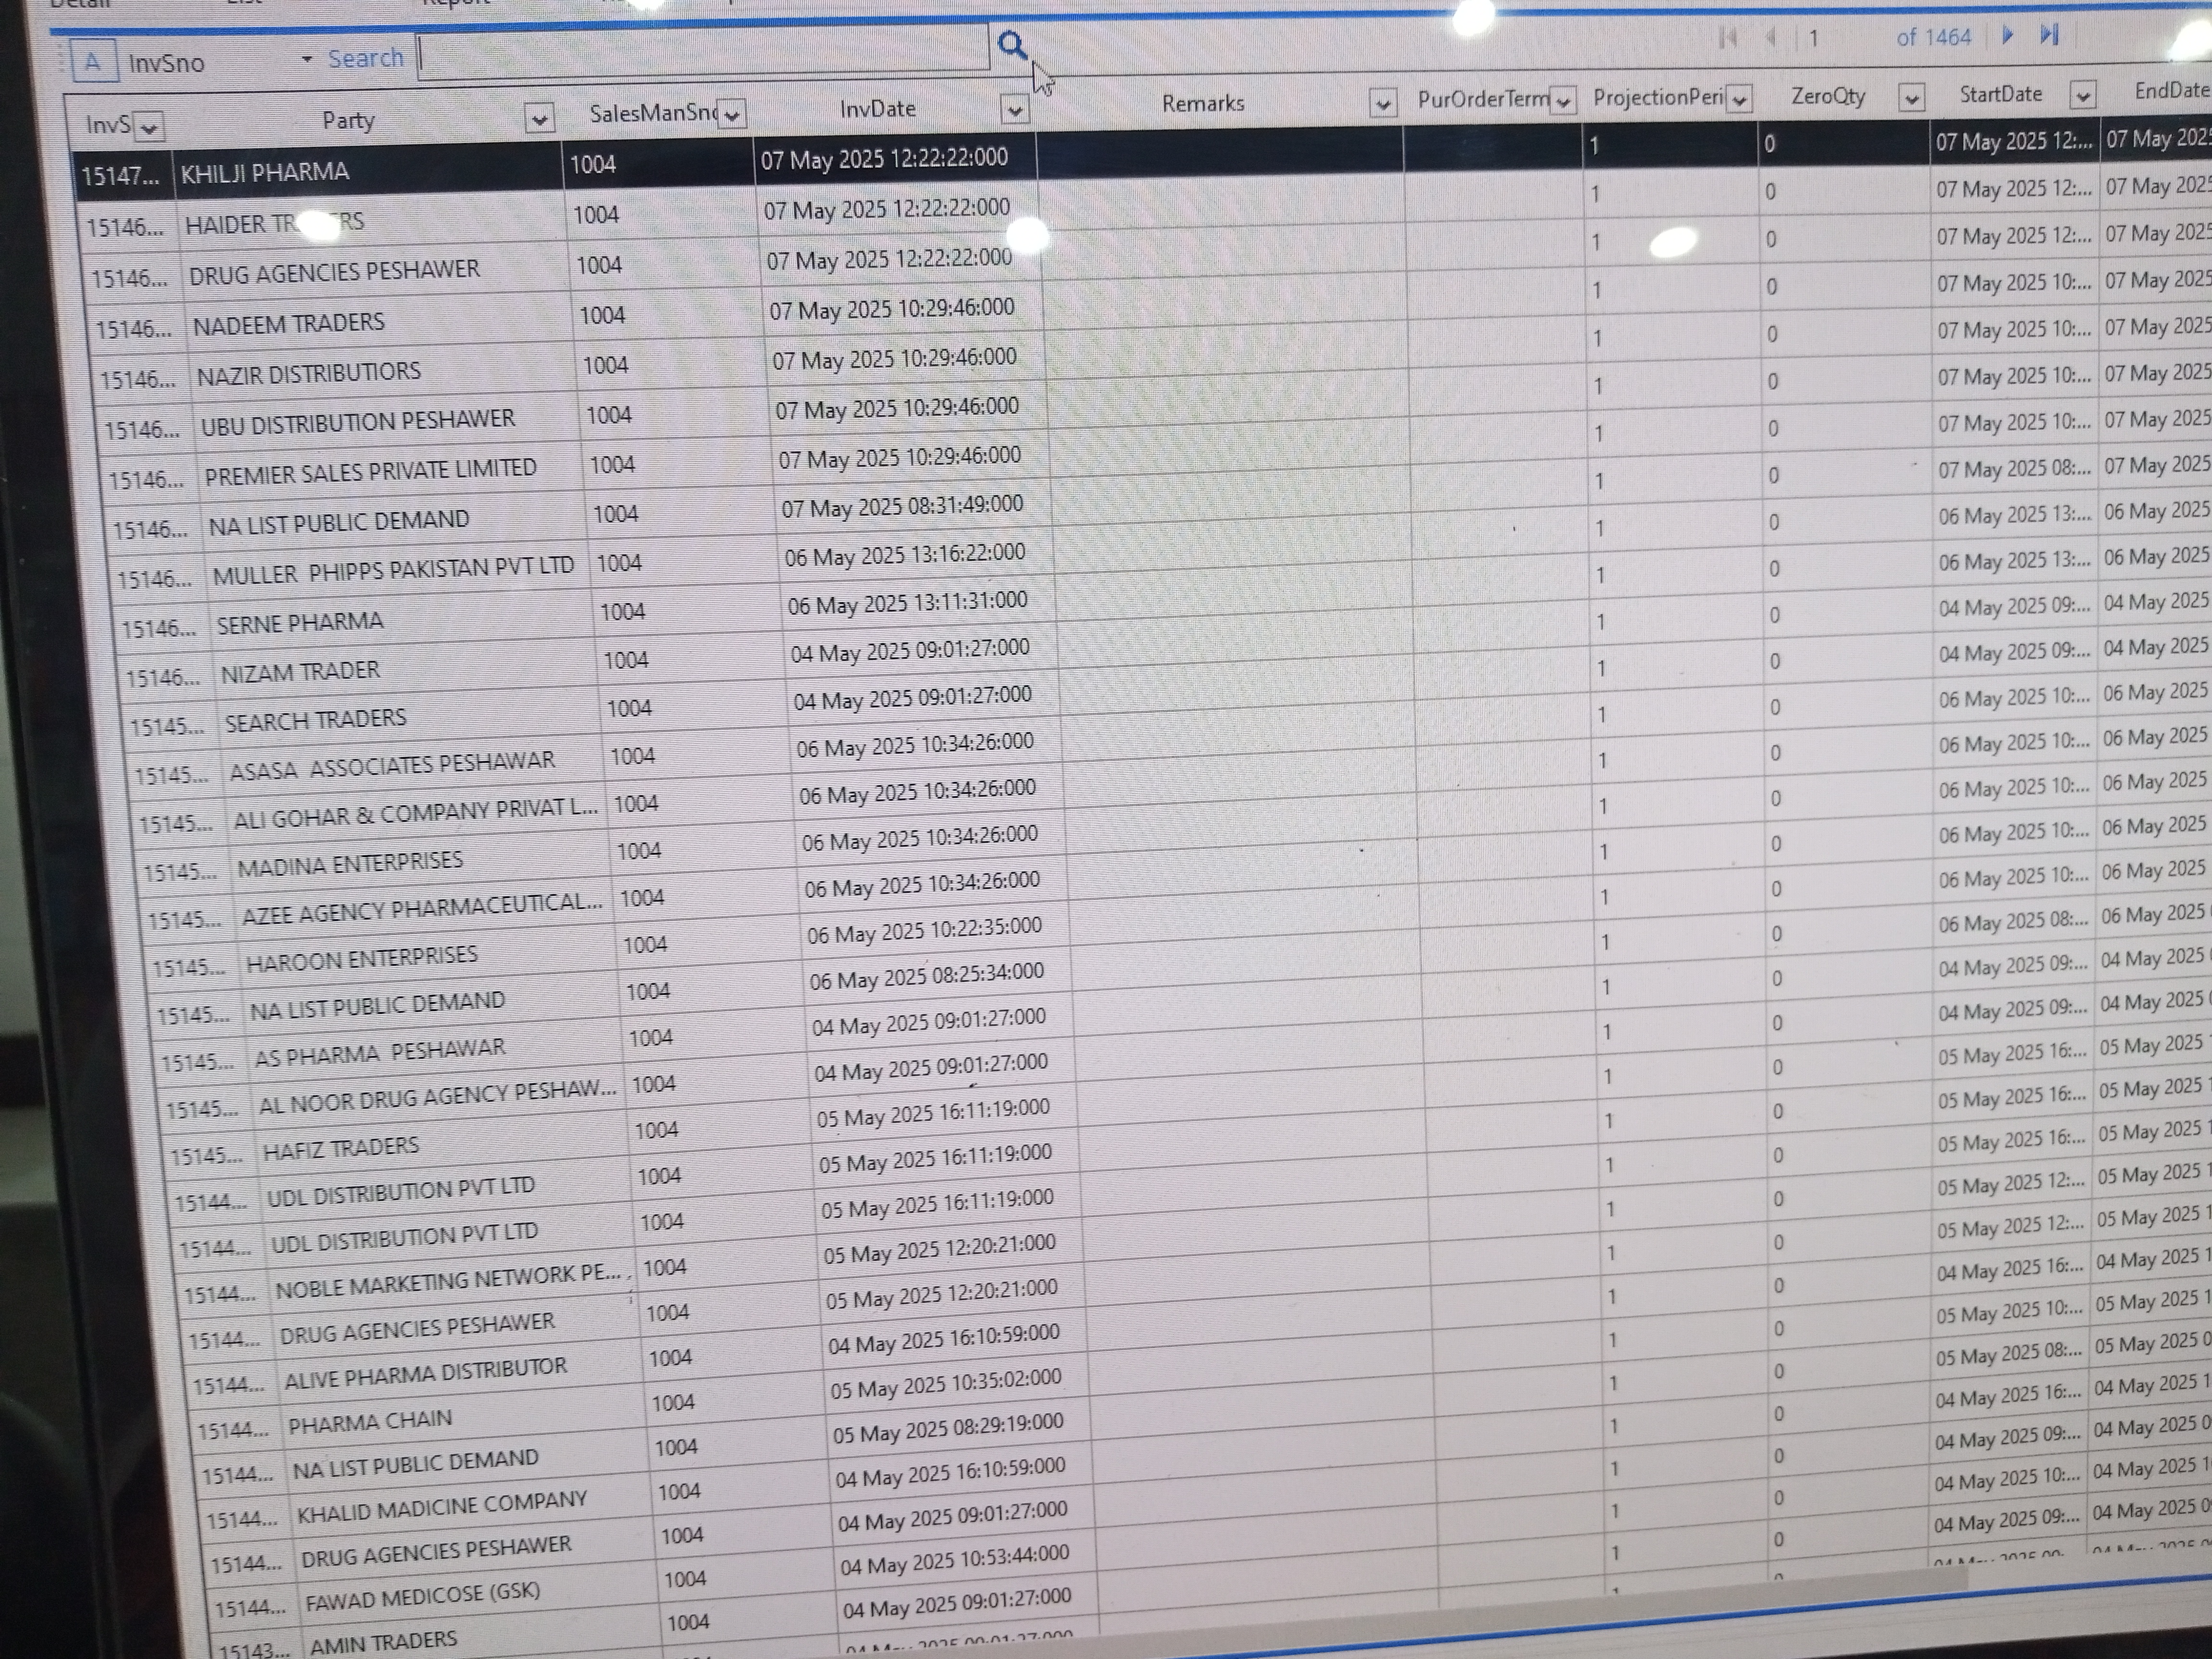
Task: Go to next page arrow
Action: click(x=2007, y=36)
